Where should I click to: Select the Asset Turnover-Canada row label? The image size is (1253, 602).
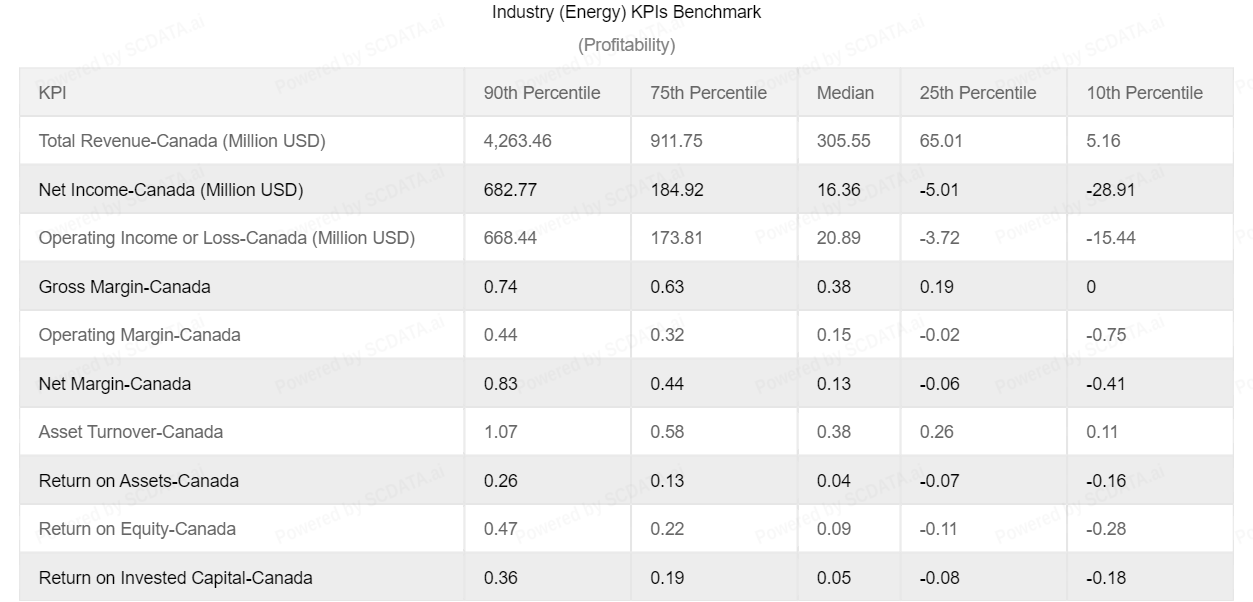[131, 432]
